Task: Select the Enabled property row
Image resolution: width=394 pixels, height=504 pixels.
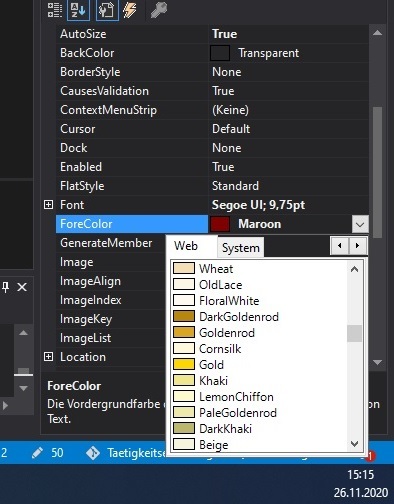Action: [x=212, y=167]
